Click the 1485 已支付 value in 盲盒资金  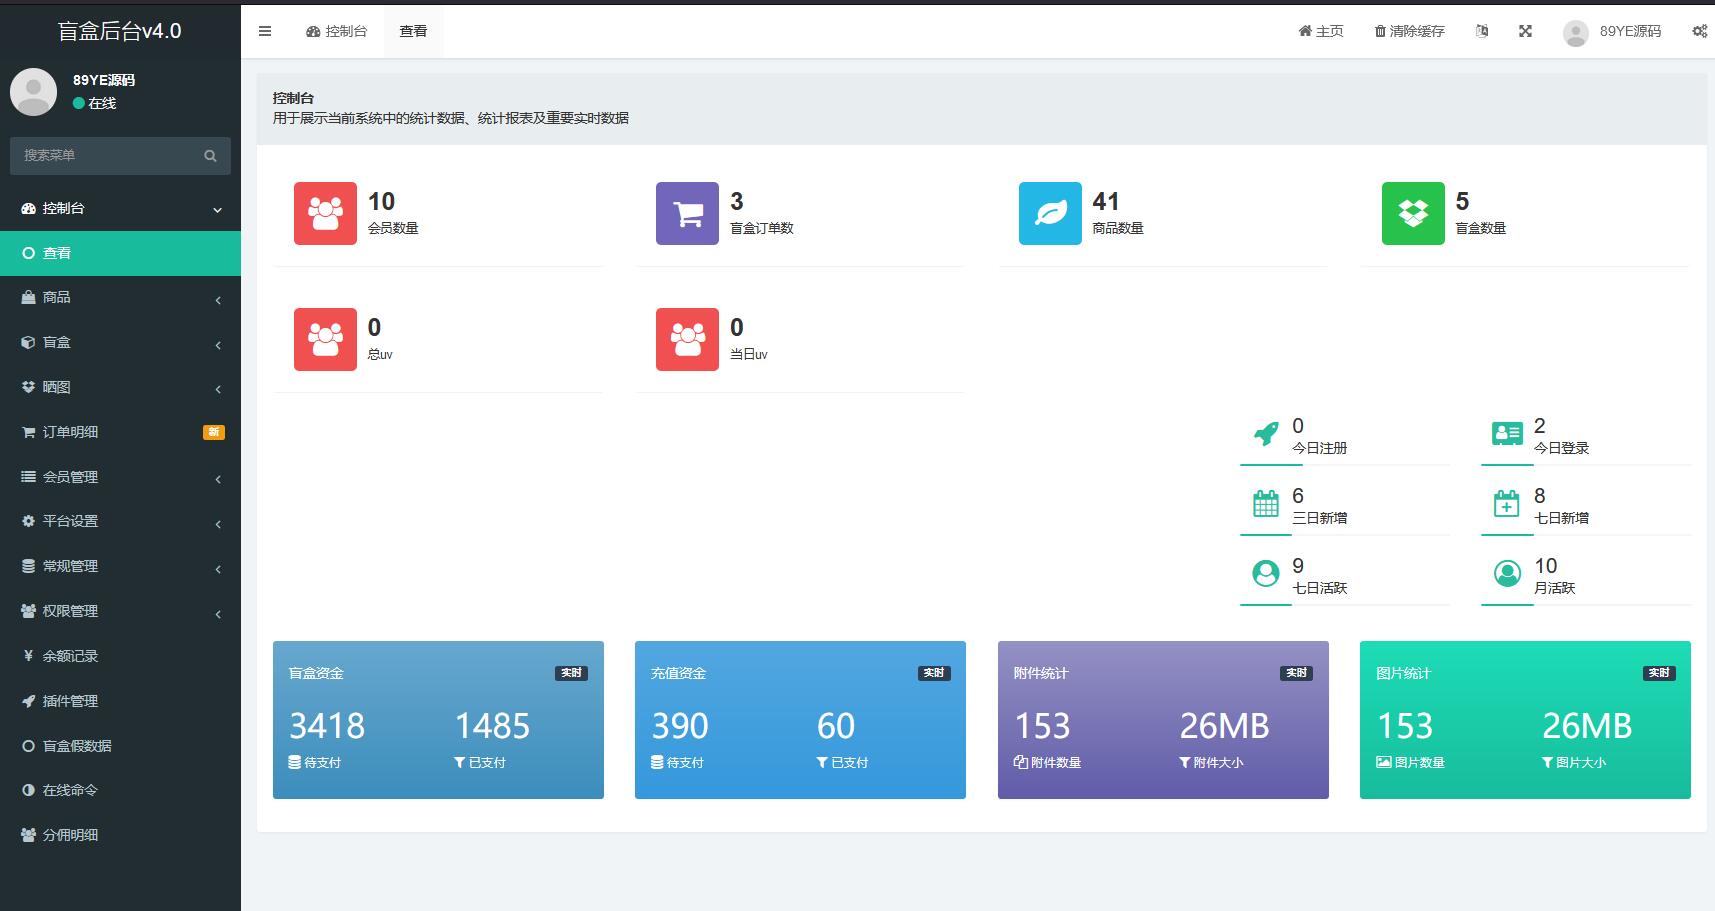(492, 726)
